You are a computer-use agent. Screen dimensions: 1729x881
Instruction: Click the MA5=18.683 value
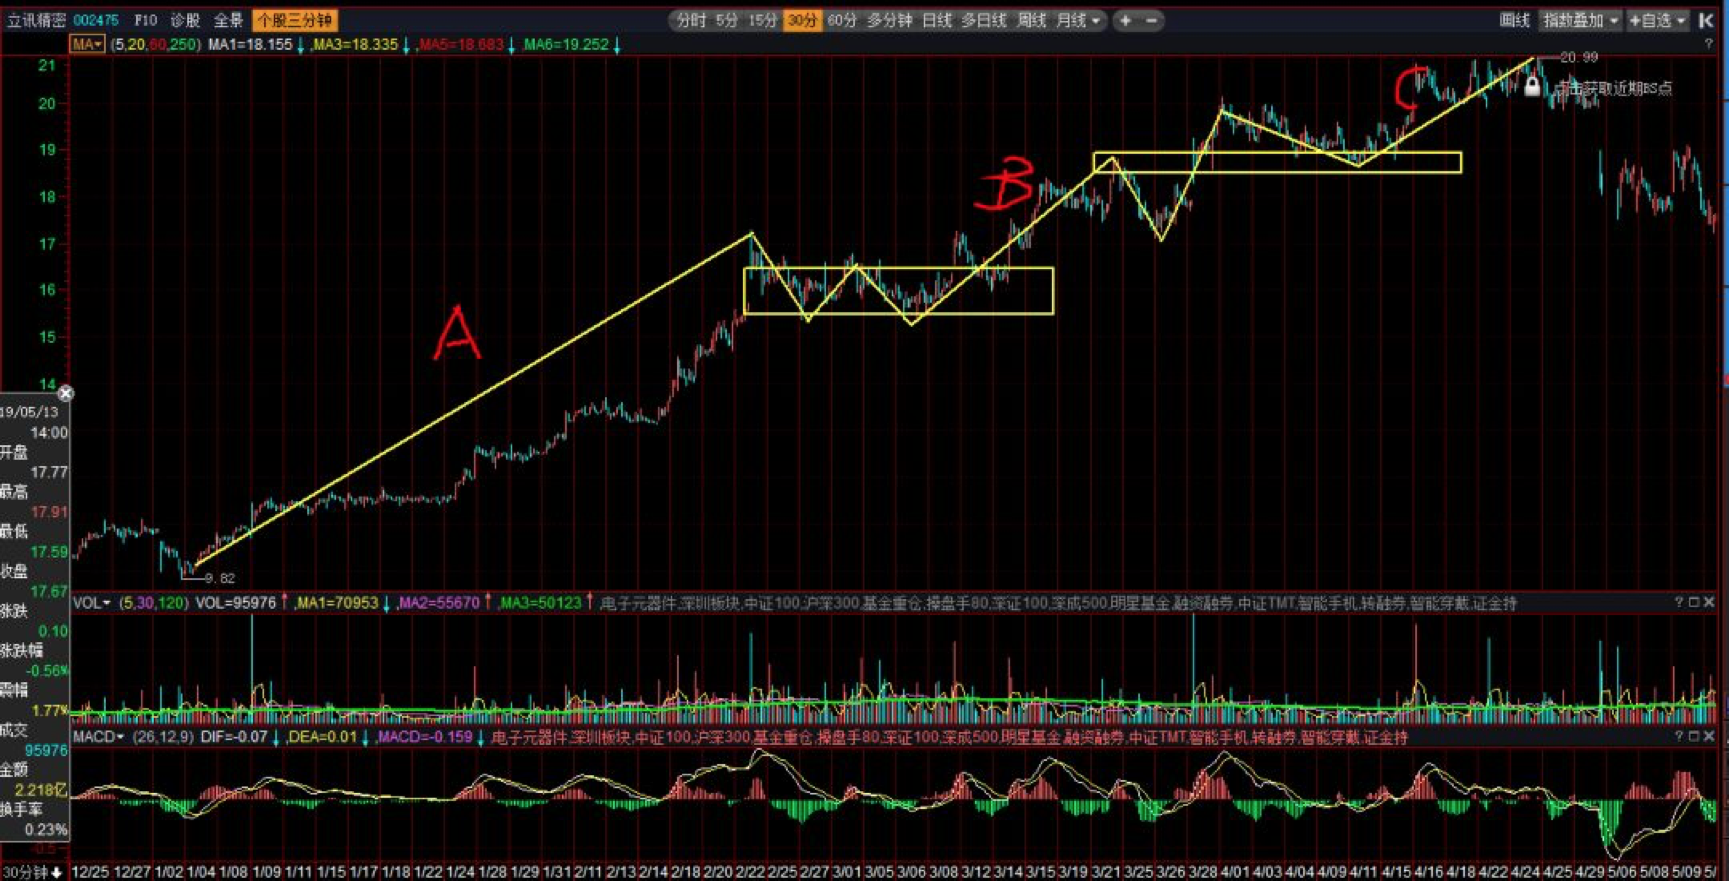[x=461, y=44]
